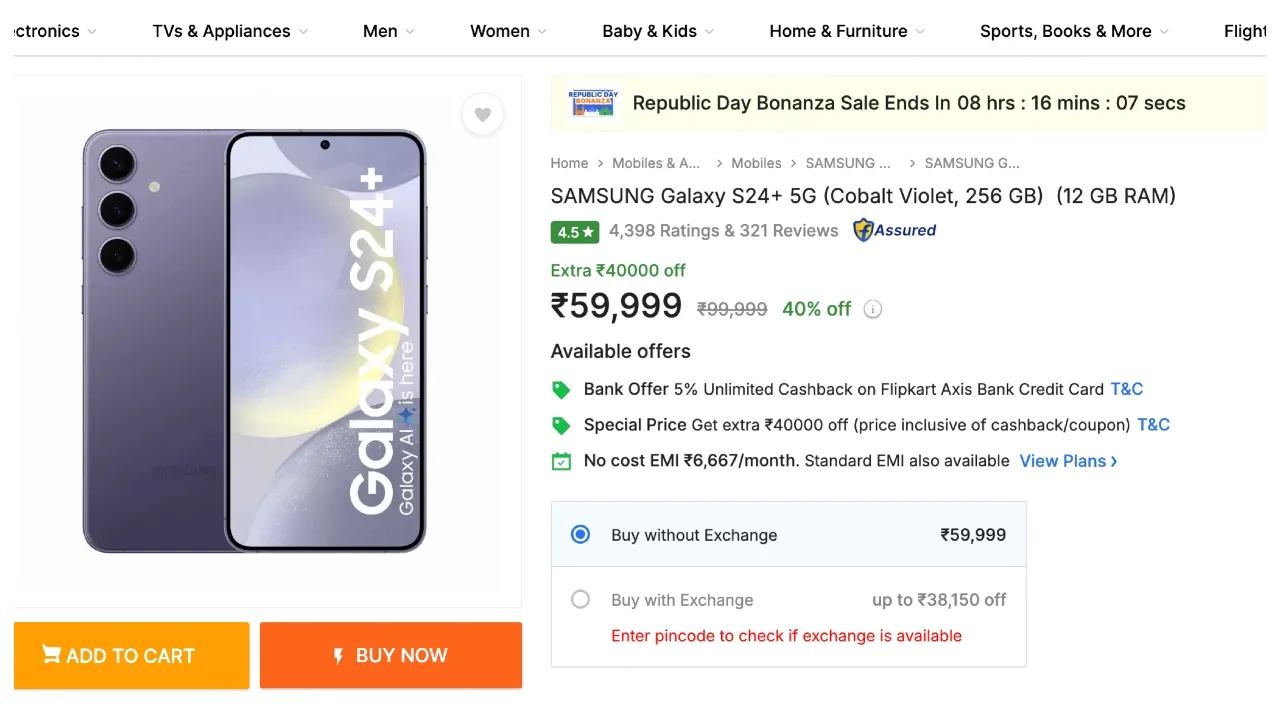
Task: Select Buy without Exchange option
Action: tap(580, 535)
